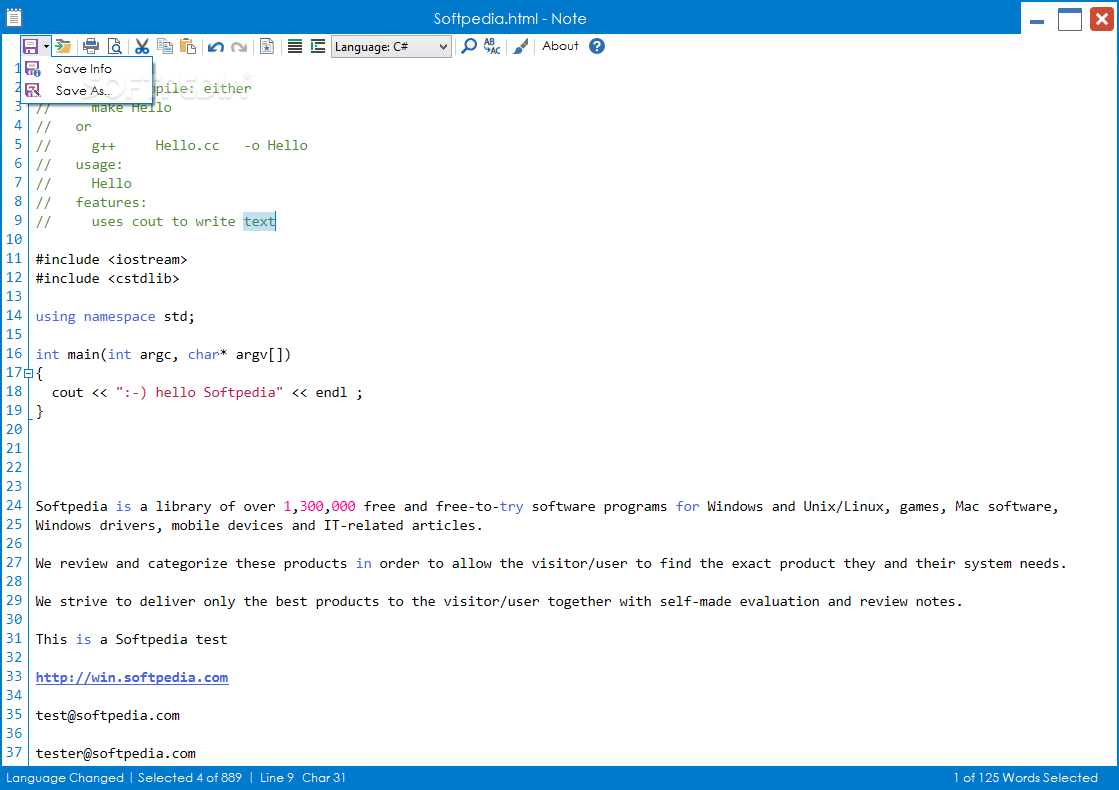Click 'Char 31' in status bar
The image size is (1119, 790).
click(x=323, y=778)
